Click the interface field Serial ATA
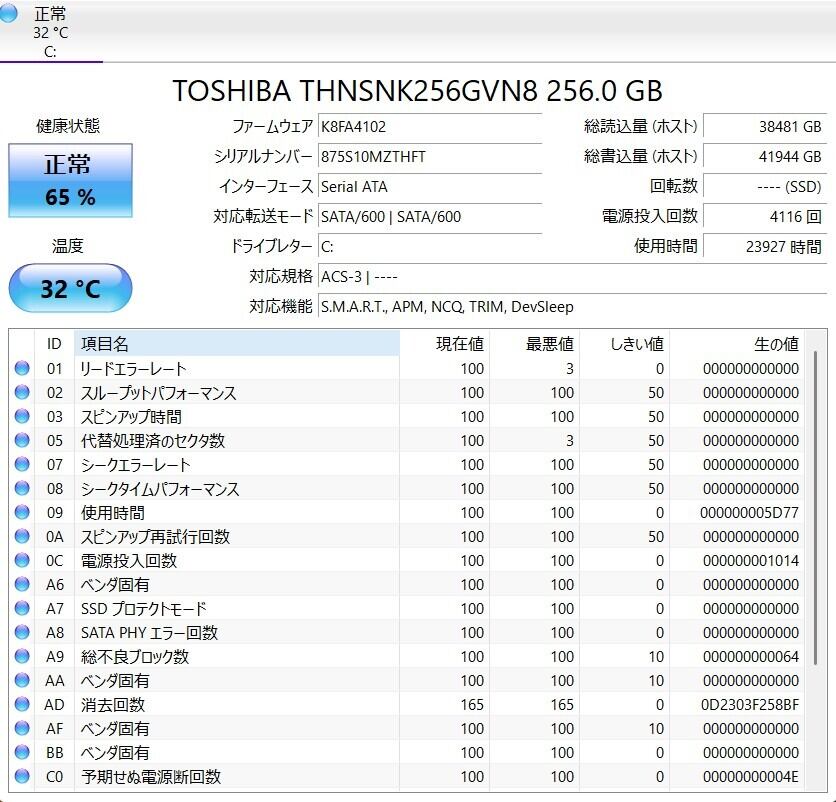Image resolution: width=836 pixels, height=802 pixels. click(430, 187)
